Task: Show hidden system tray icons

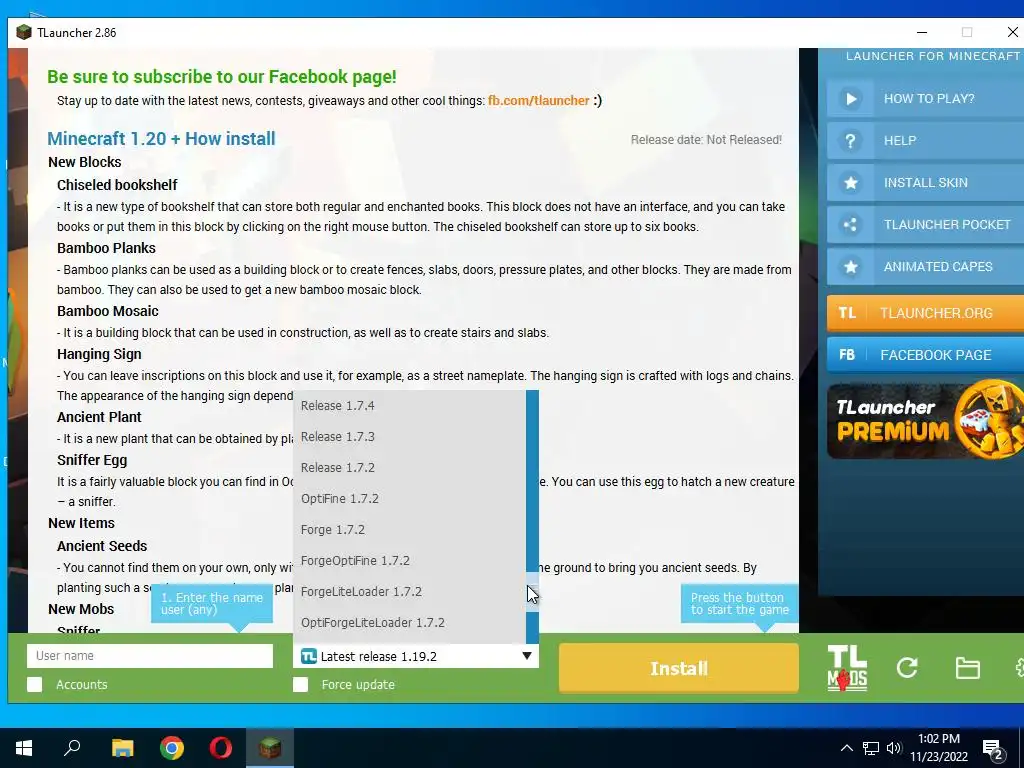Action: pos(846,748)
